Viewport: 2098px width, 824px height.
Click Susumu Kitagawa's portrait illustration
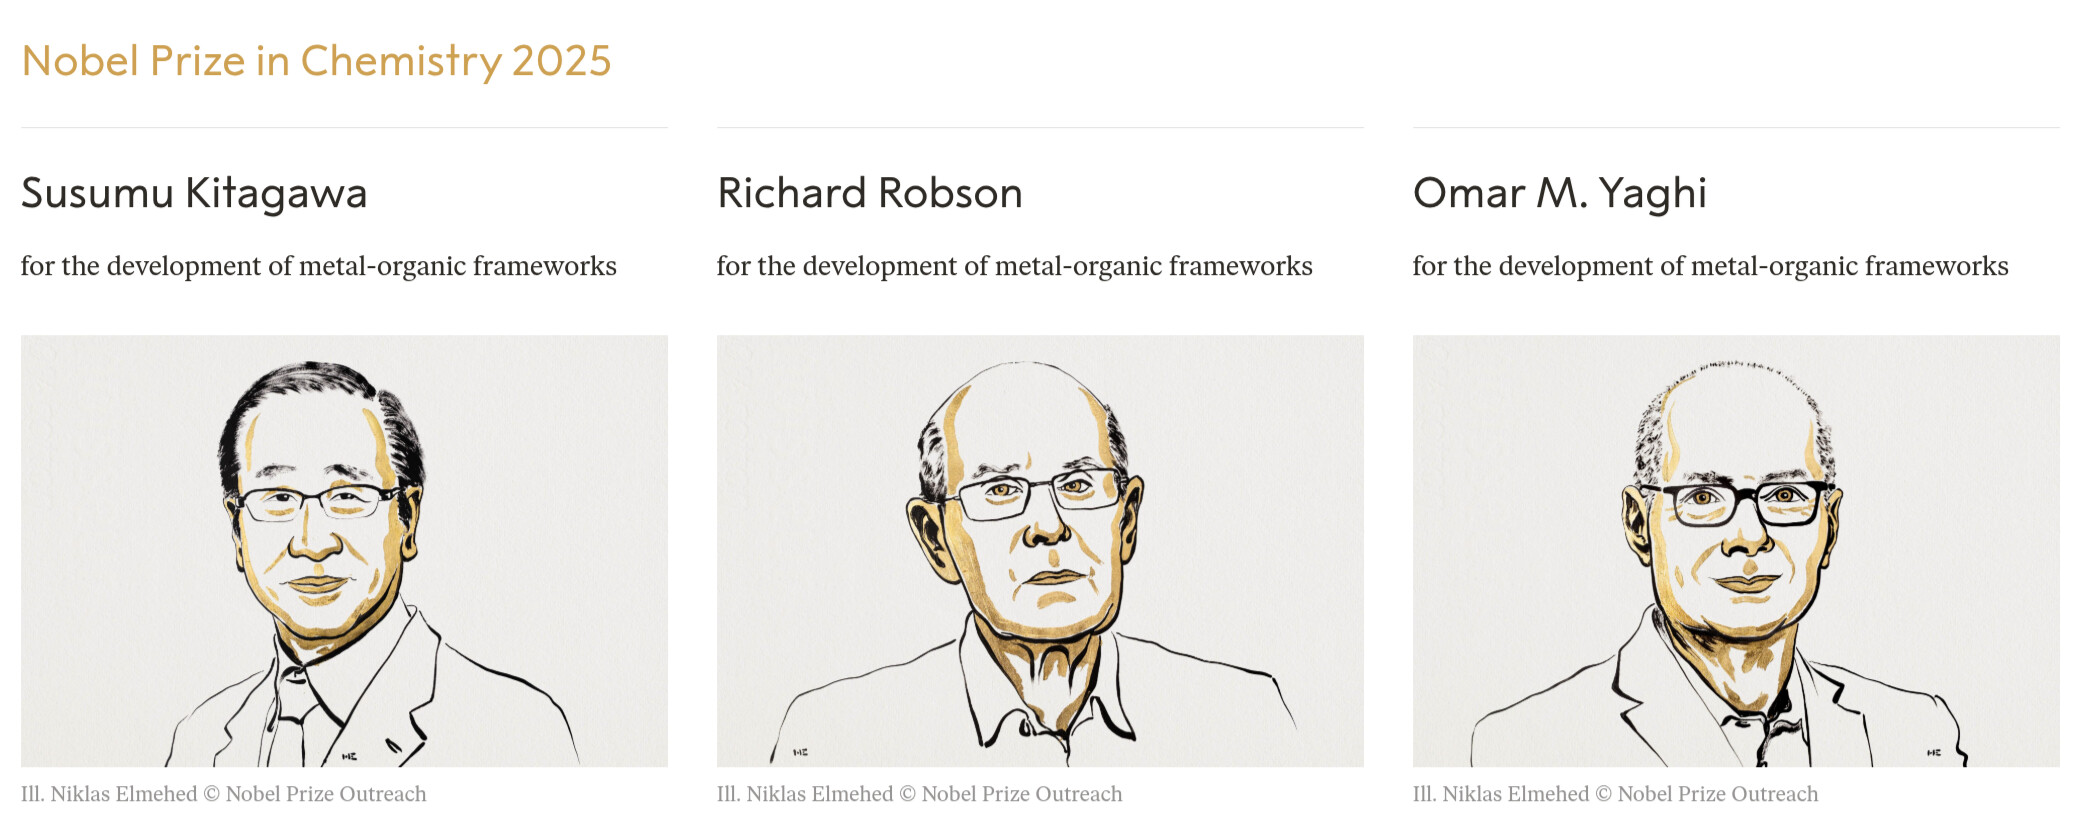[x=344, y=551]
